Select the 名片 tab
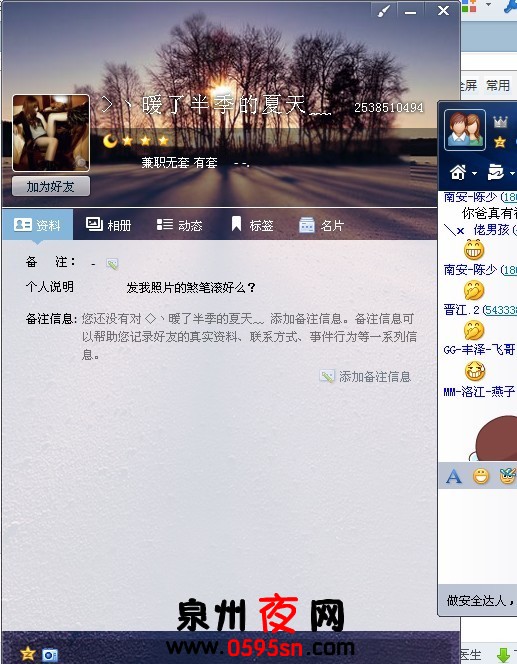This screenshot has width=517, height=664. [321, 225]
